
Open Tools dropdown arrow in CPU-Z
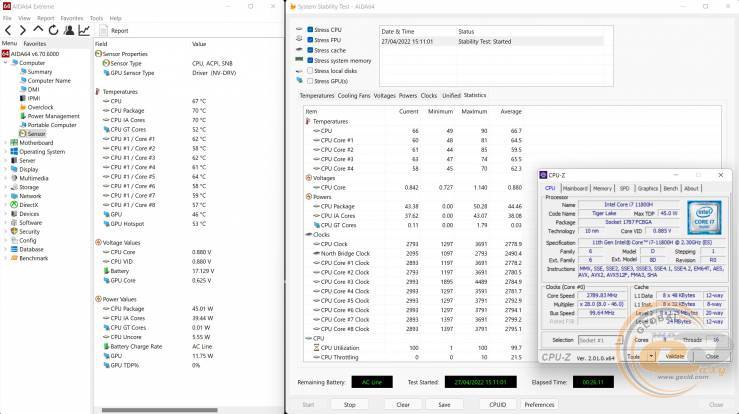pos(651,356)
